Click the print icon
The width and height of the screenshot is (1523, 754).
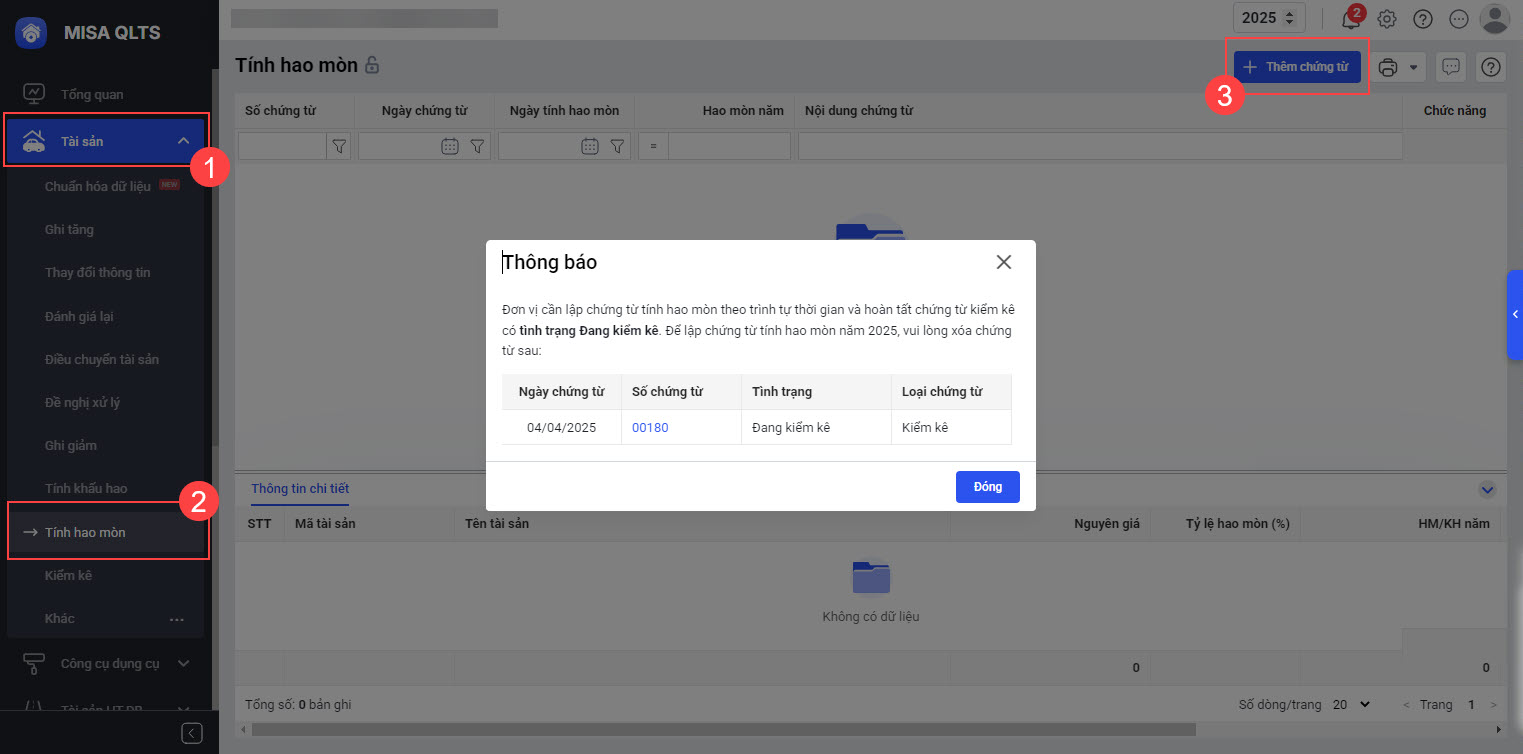(1388, 67)
